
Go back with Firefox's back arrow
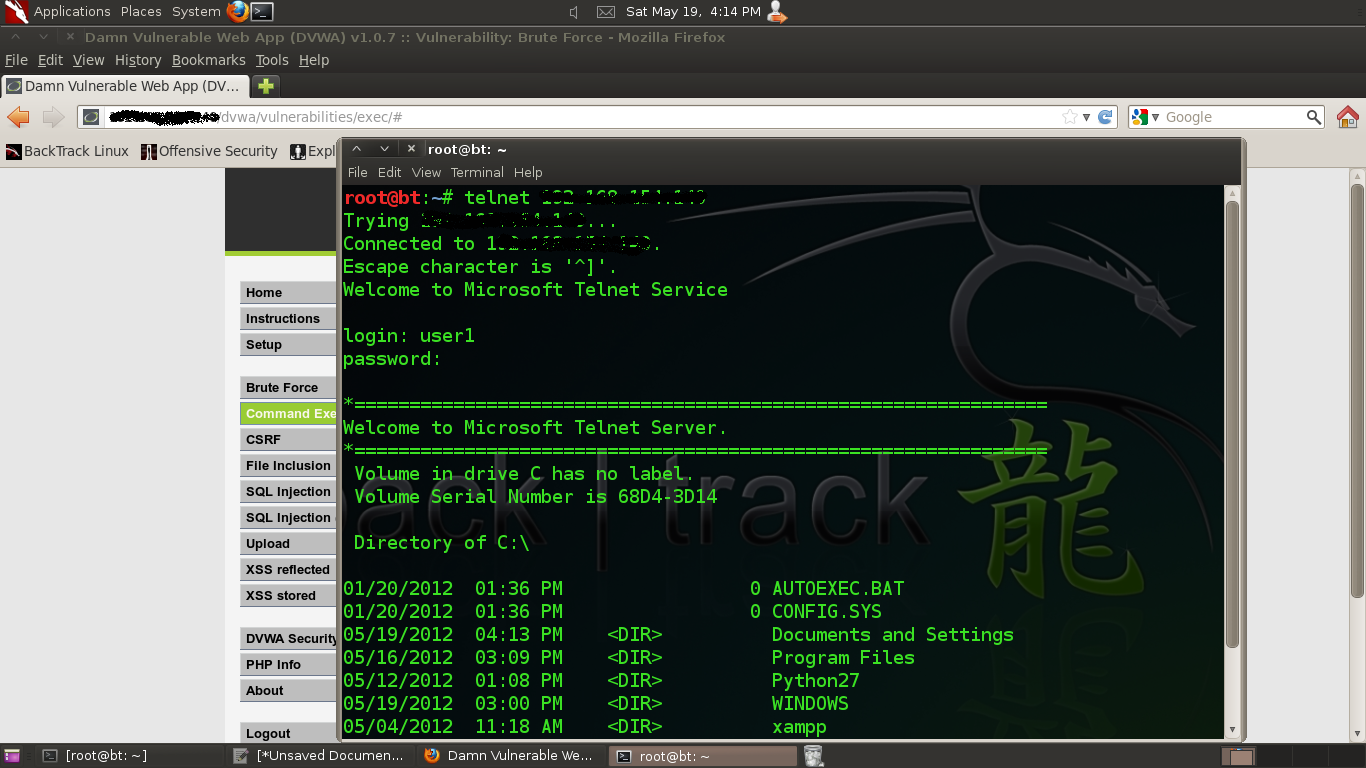(19, 117)
